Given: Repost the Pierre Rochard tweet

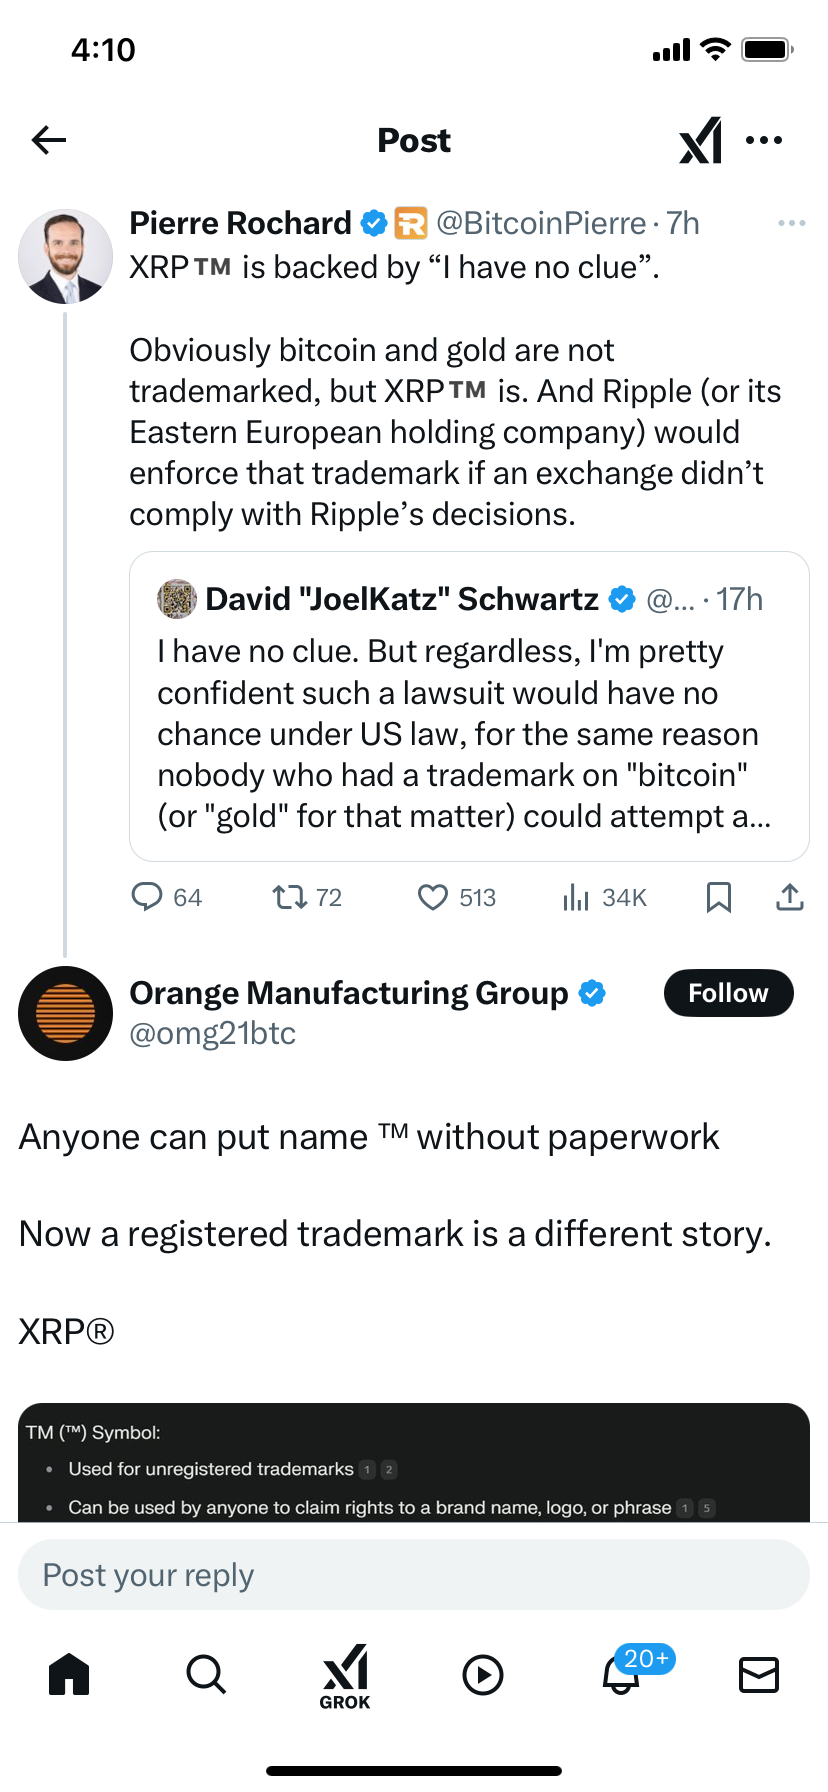Looking at the screenshot, I should click(x=290, y=897).
